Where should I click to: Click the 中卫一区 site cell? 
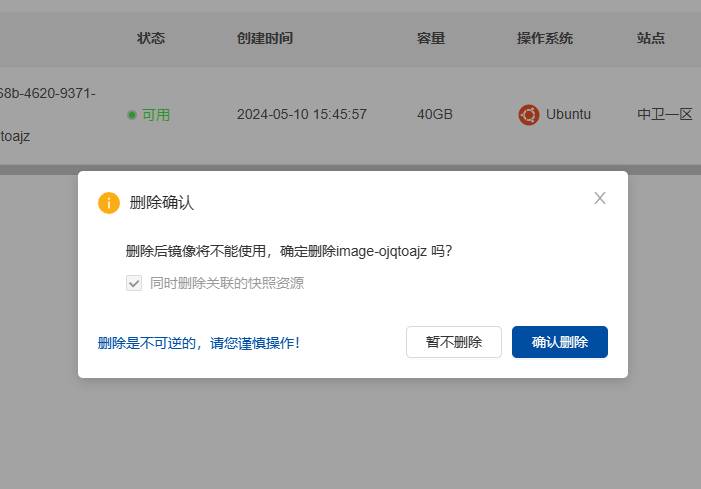point(664,114)
